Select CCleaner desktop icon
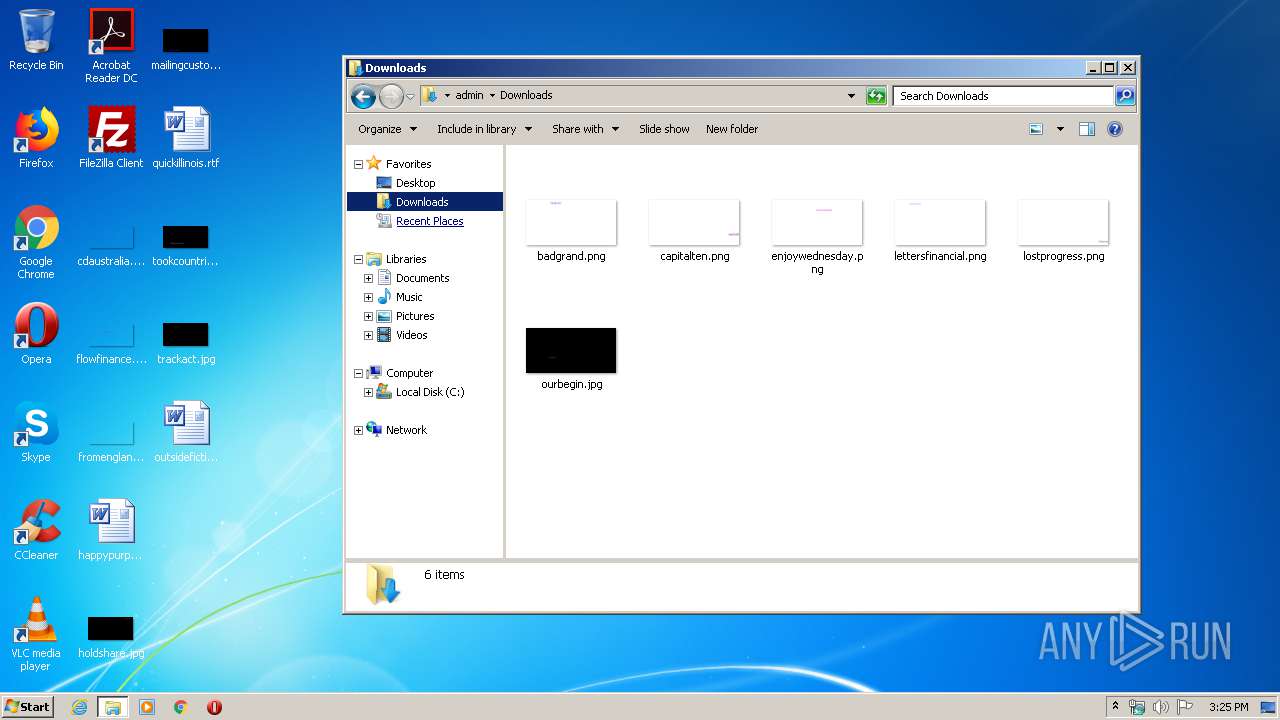 (36, 530)
